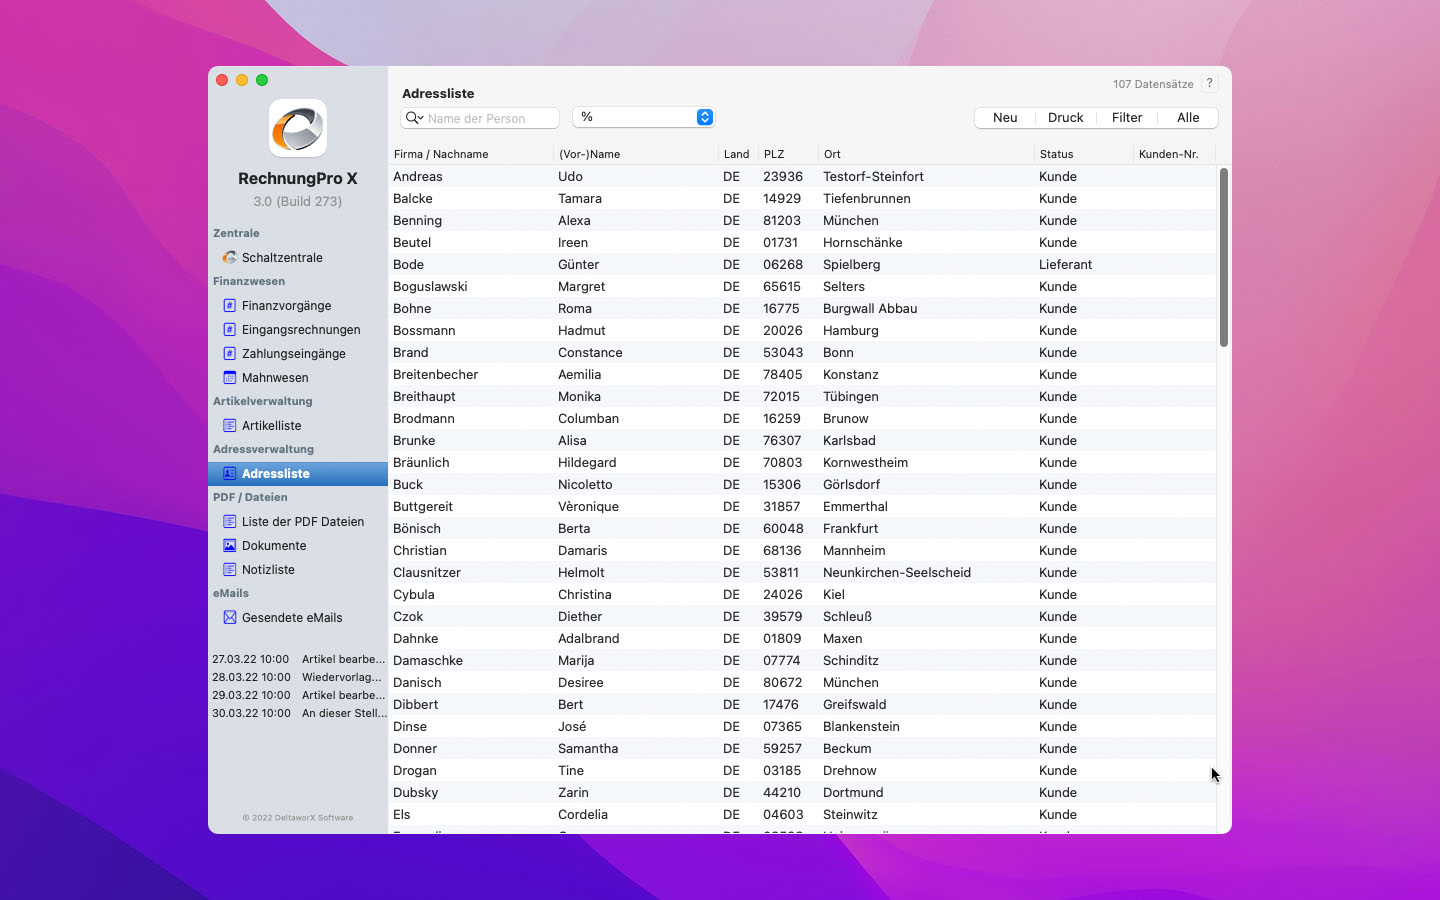This screenshot has height=900, width=1440.
Task: Click the Filter button
Action: (1126, 117)
